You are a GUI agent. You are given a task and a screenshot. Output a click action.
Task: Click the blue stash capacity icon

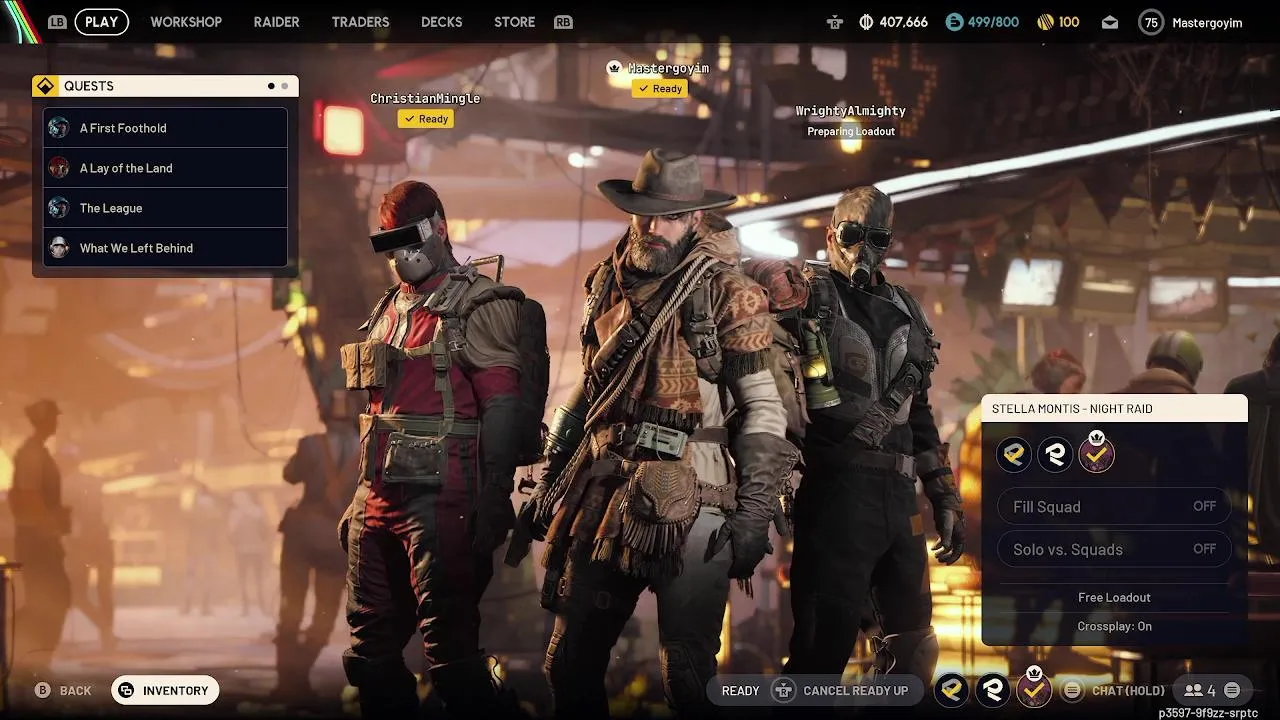(954, 22)
